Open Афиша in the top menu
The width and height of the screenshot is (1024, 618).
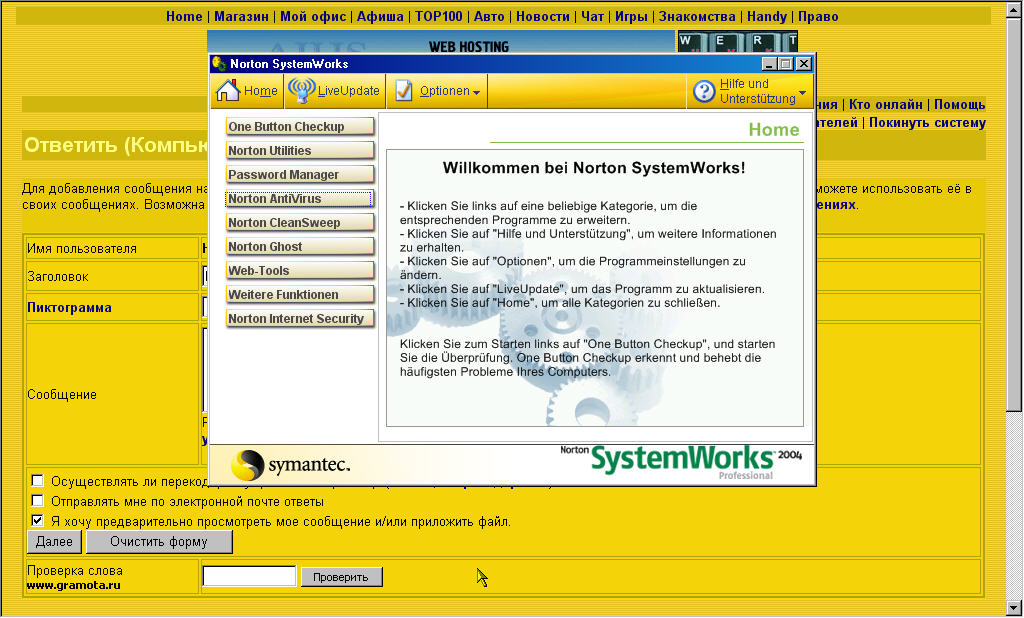380,16
